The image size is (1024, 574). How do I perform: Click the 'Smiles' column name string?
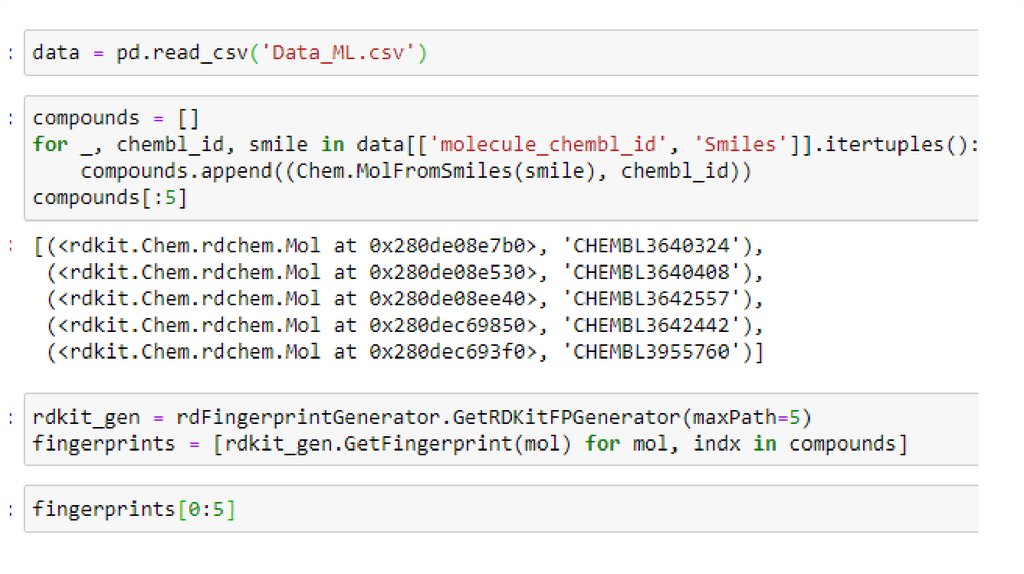tap(741, 144)
